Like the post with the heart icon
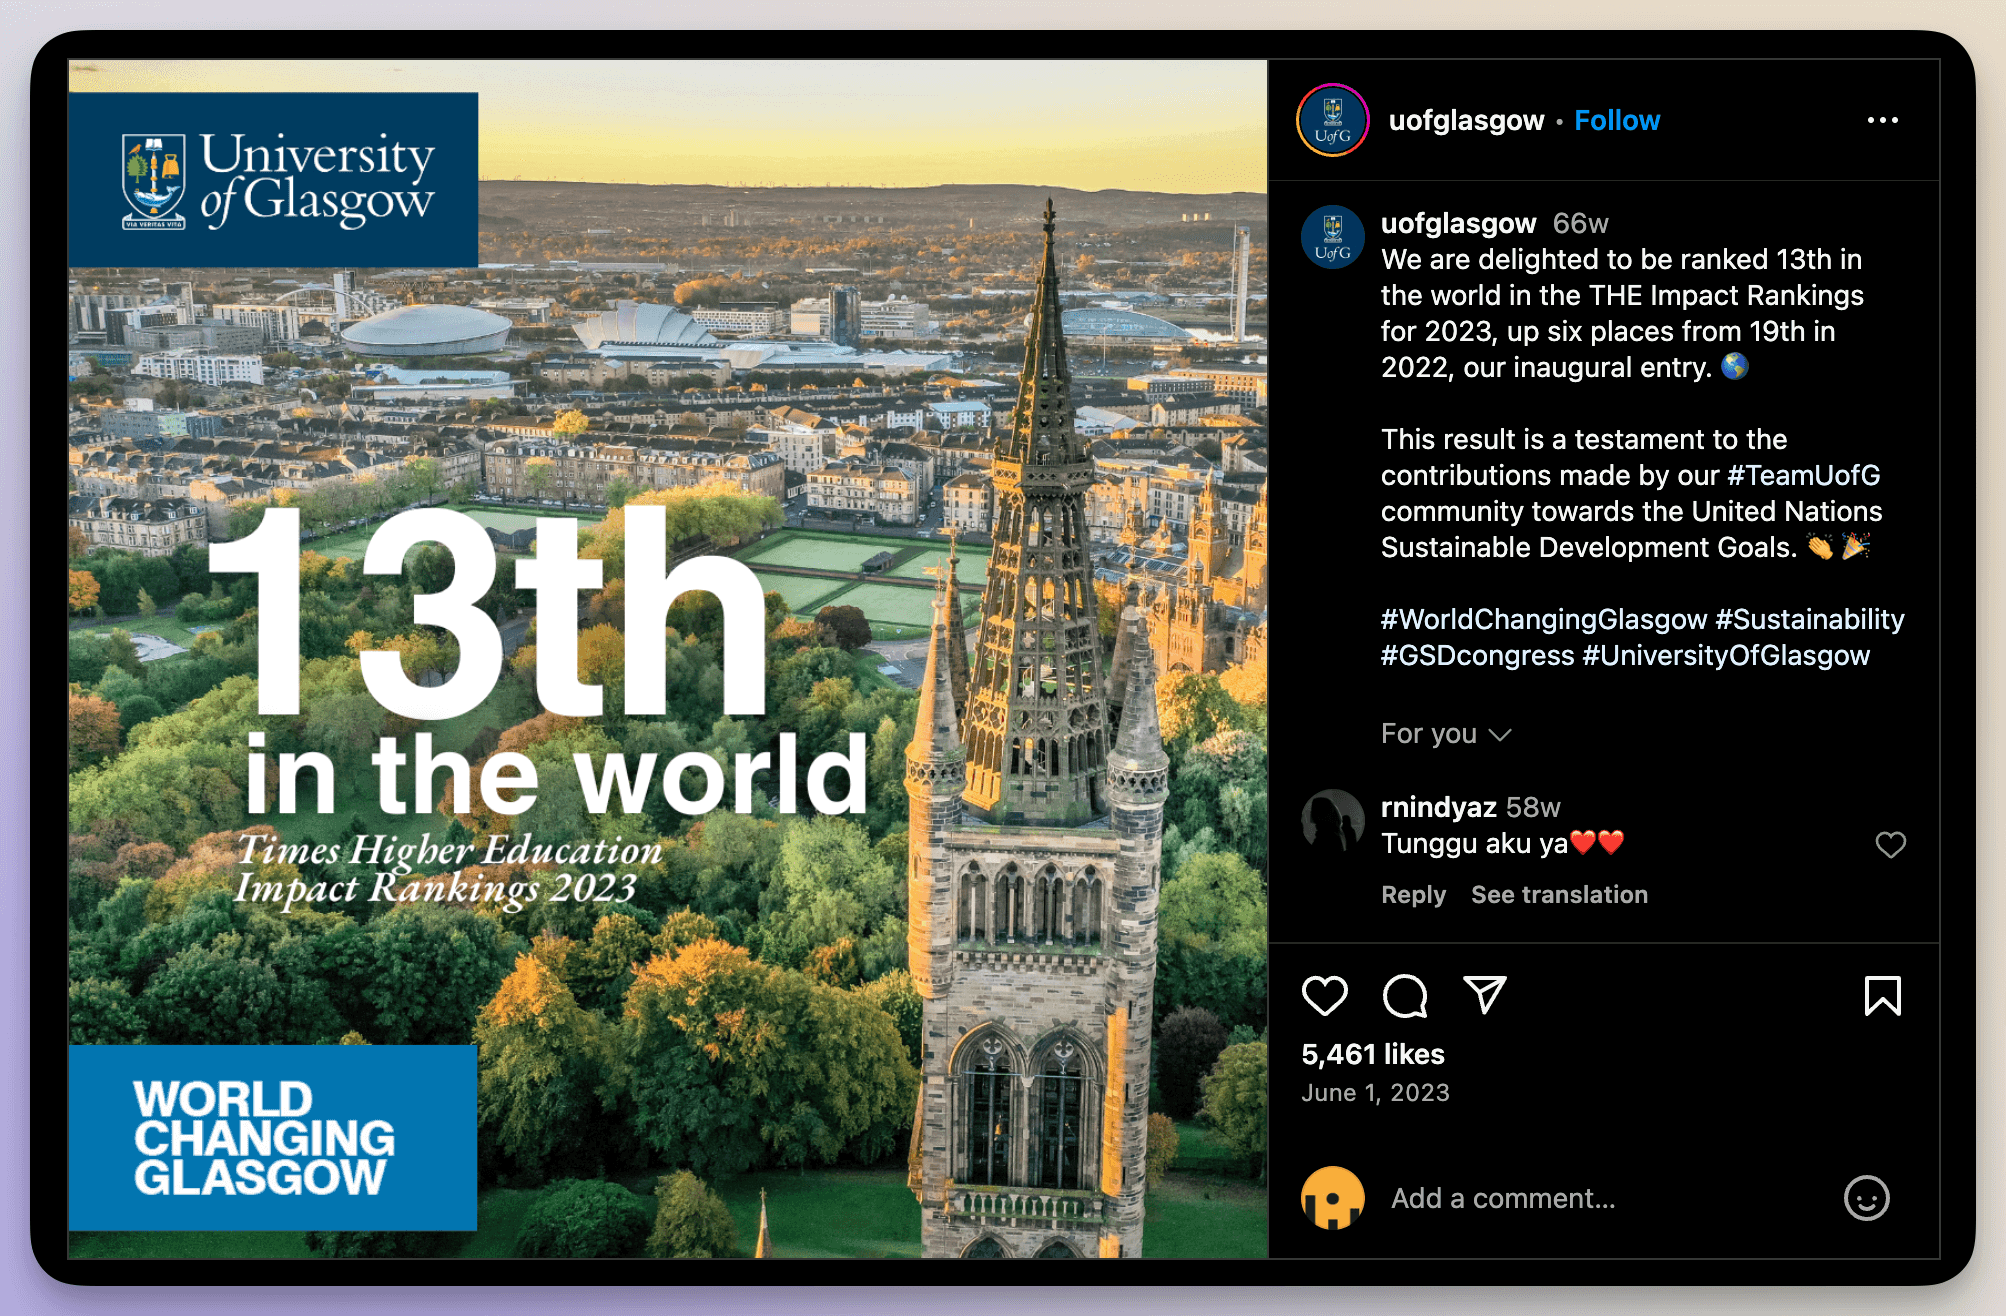The height and width of the screenshot is (1316, 2006). click(1325, 996)
